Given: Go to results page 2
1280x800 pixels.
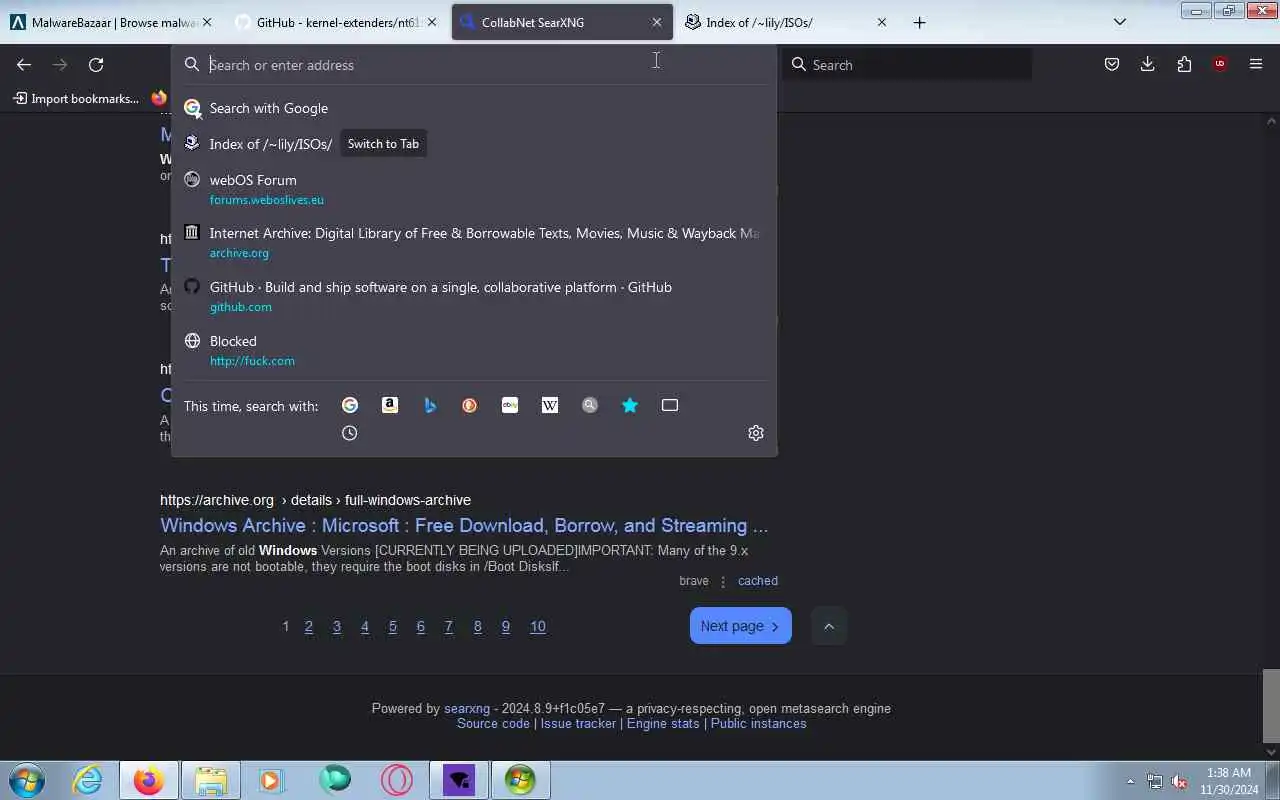Looking at the screenshot, I should [309, 627].
